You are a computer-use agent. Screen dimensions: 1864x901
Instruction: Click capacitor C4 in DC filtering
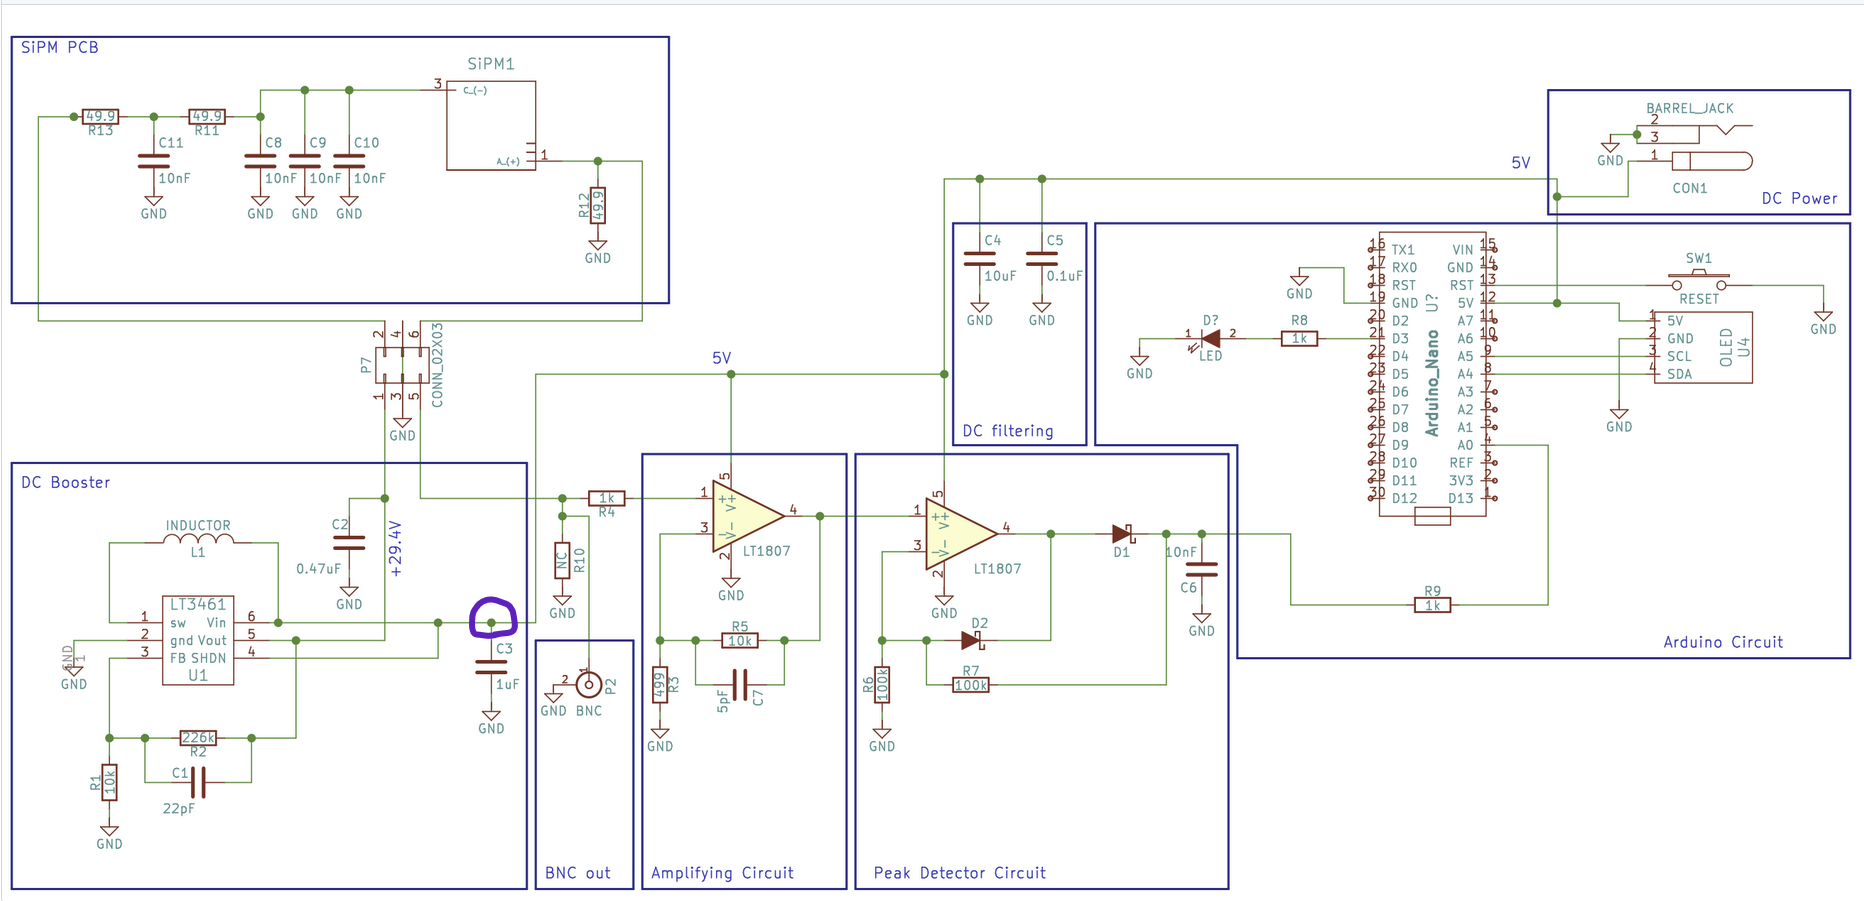pyautogui.click(x=980, y=258)
